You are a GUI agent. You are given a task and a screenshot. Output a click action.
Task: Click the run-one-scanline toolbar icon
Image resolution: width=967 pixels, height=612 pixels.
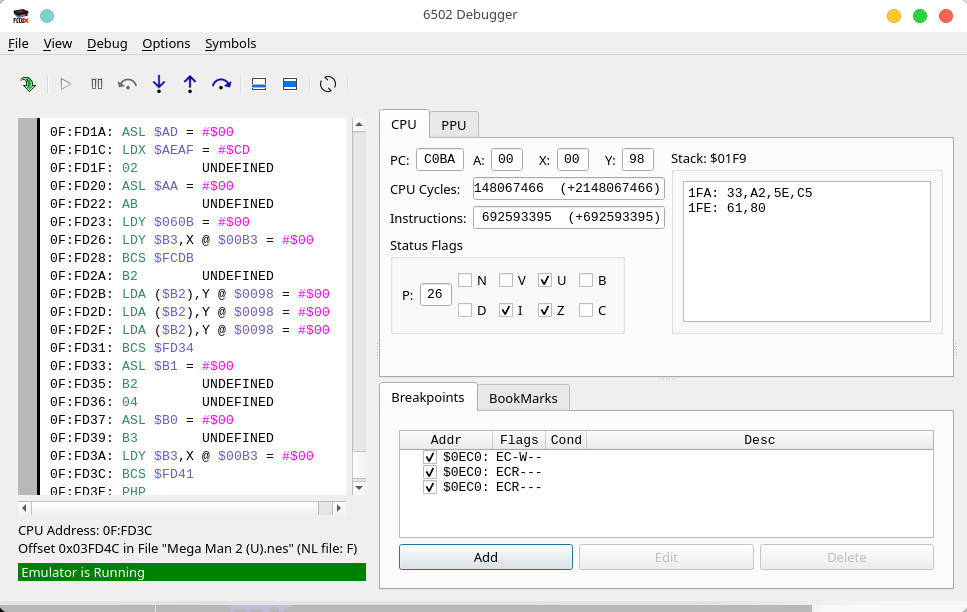tap(259, 84)
